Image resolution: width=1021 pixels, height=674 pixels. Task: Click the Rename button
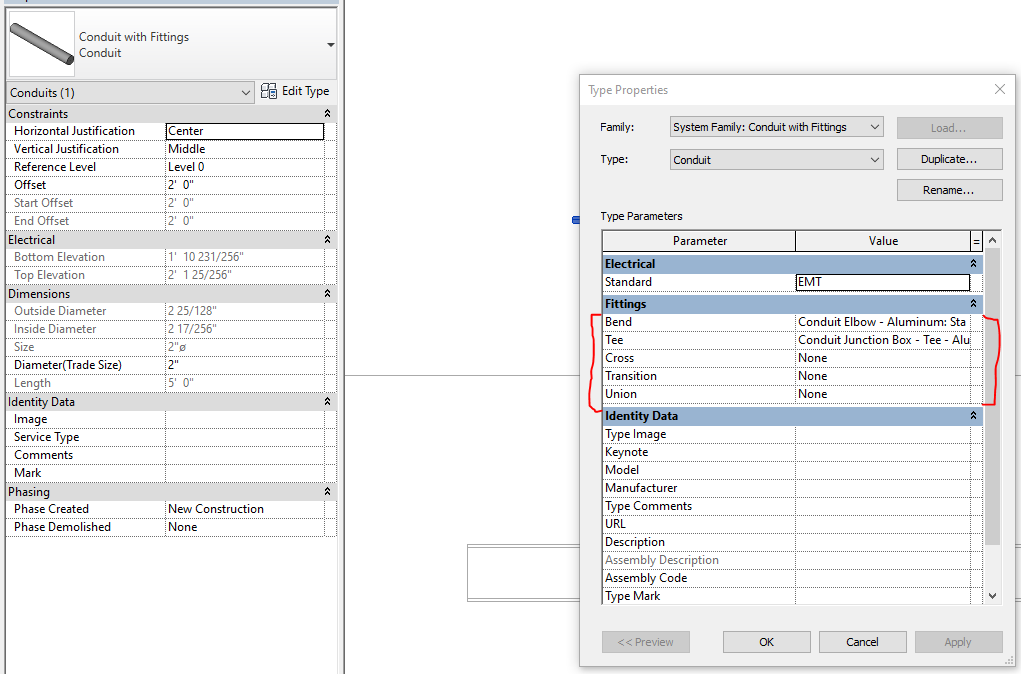[x=948, y=189]
